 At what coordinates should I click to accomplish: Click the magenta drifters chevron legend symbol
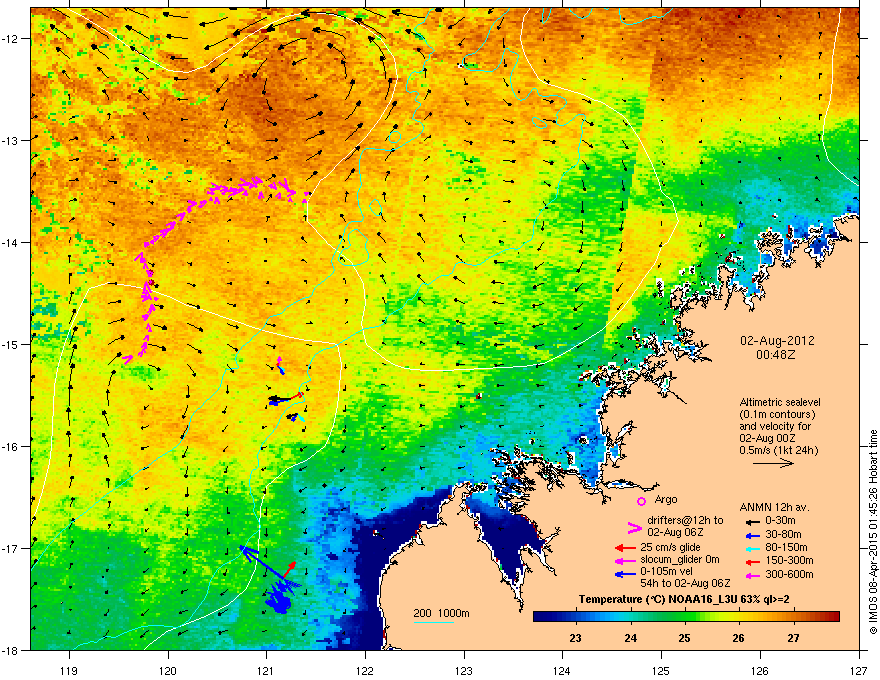(x=635, y=527)
